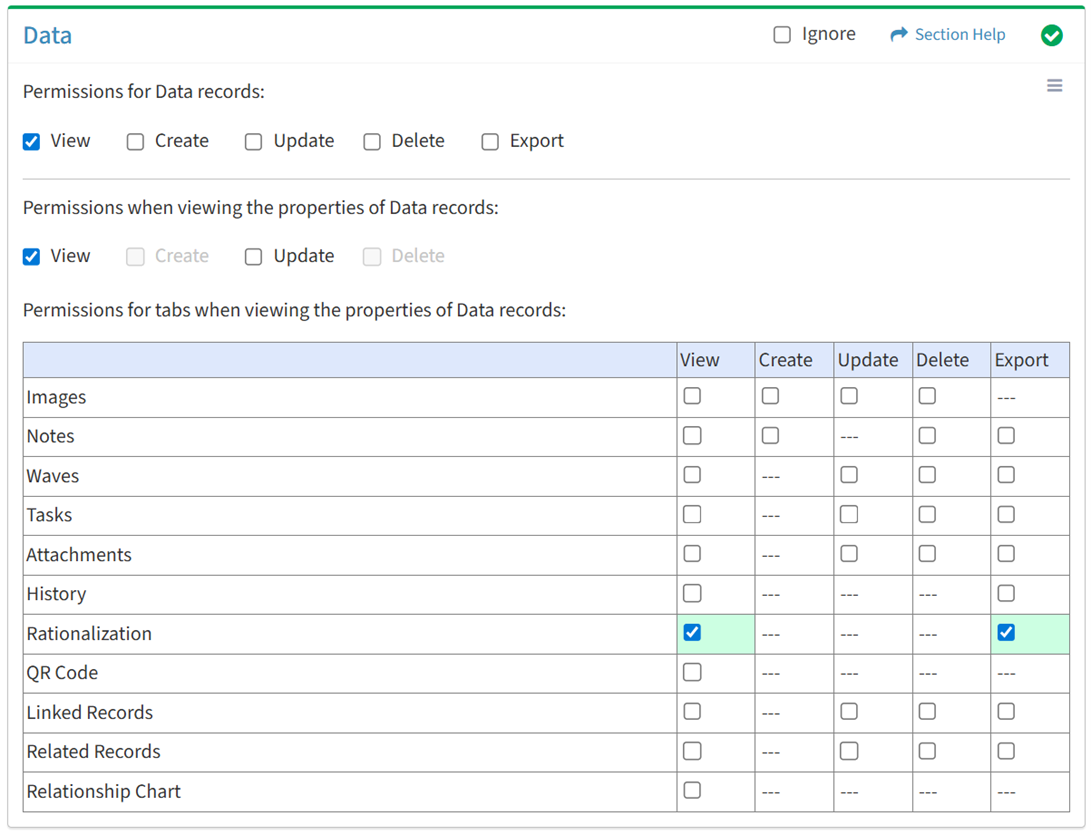The height and width of the screenshot is (835, 1091).
Task: Enable Create for the Notes tab
Action: [770, 436]
